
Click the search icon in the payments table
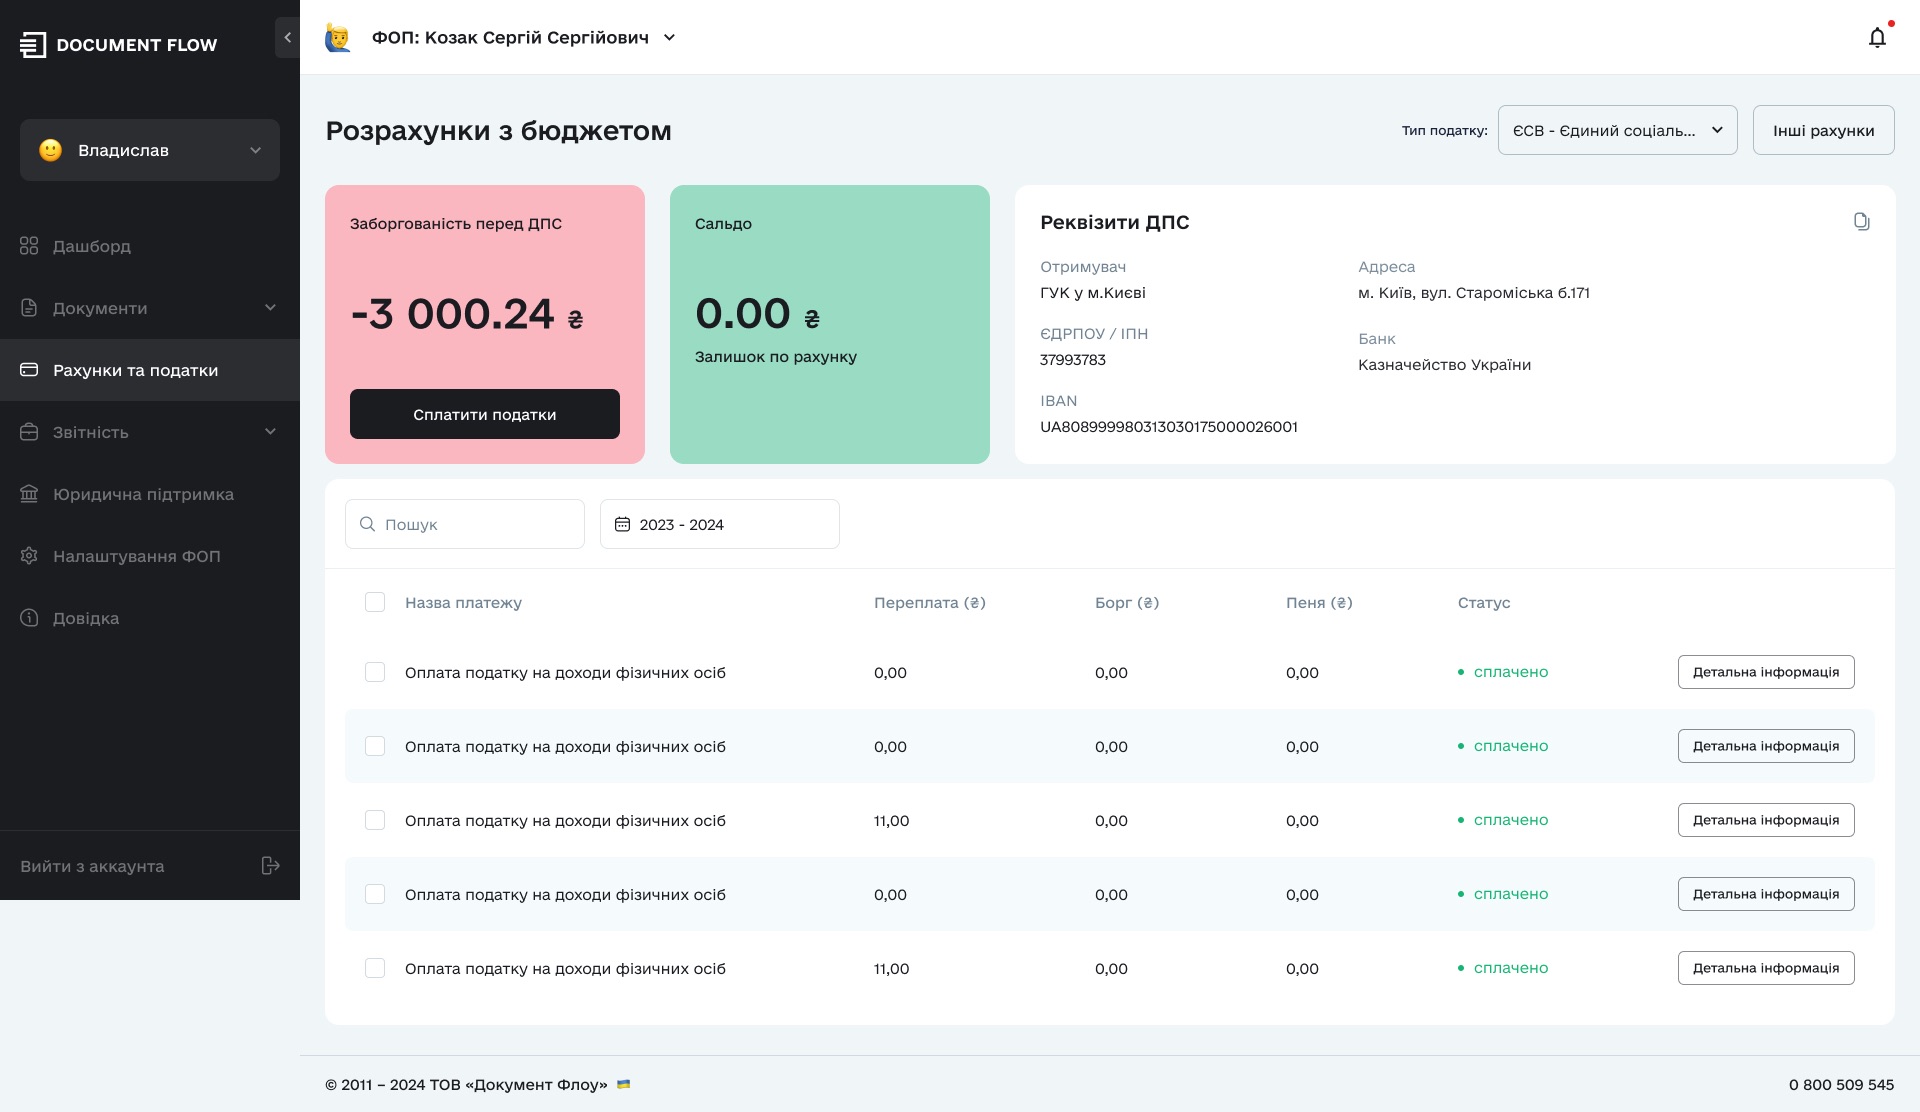tap(368, 523)
